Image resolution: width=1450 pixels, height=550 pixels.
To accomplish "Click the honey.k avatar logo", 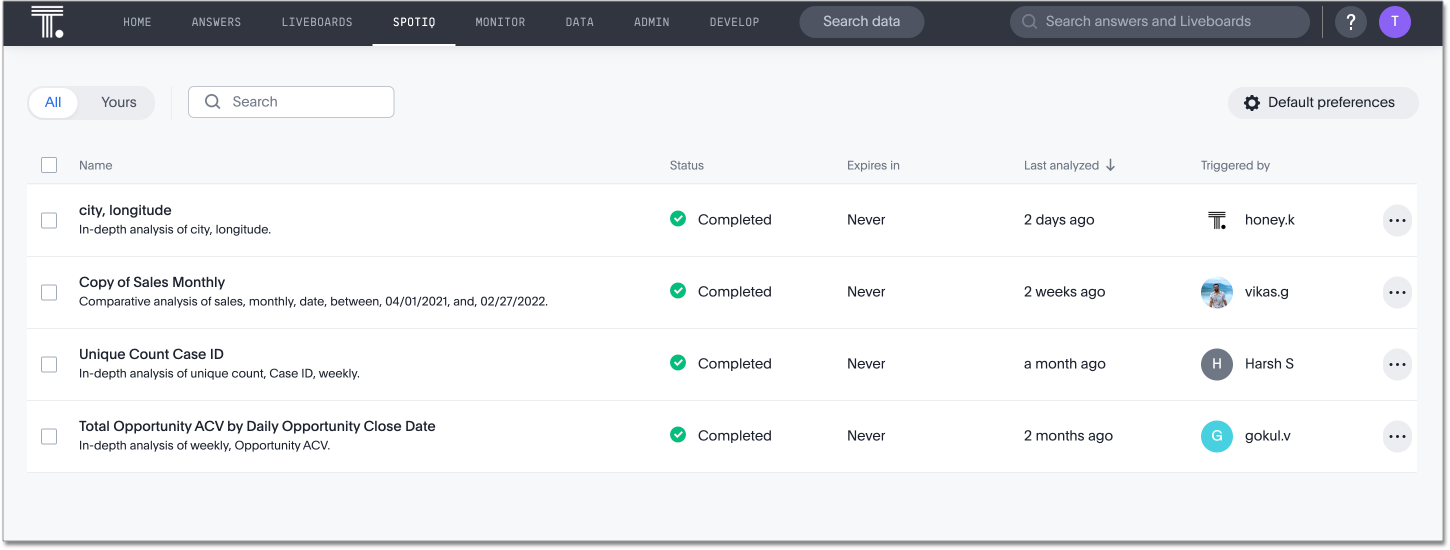I will tap(1216, 220).
